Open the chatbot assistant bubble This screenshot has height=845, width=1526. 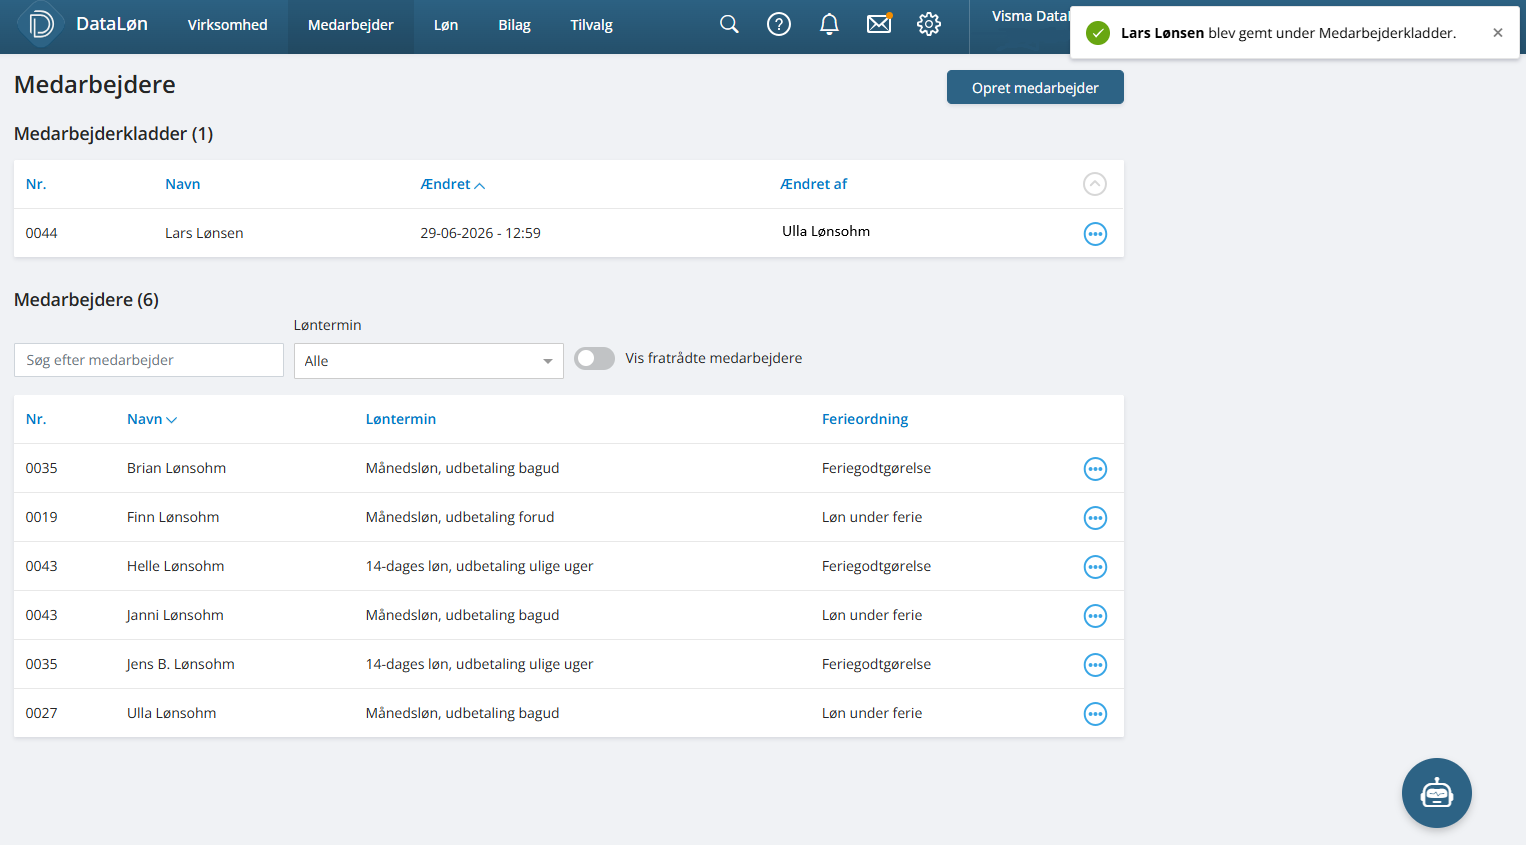point(1437,793)
